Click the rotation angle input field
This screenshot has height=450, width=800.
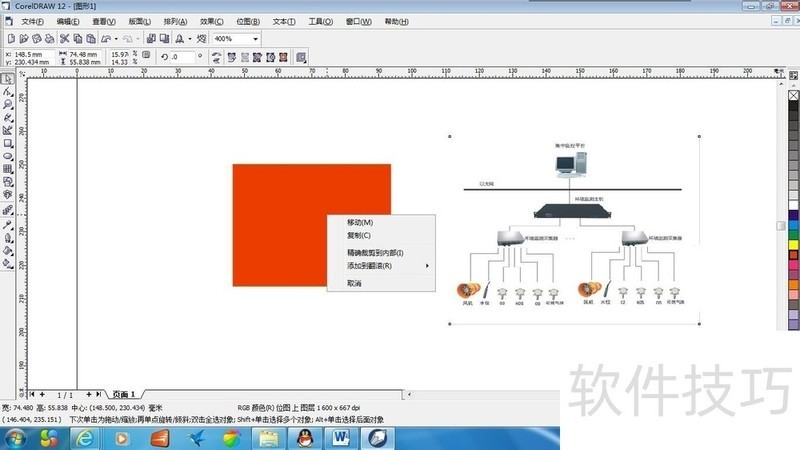pyautogui.click(x=187, y=57)
